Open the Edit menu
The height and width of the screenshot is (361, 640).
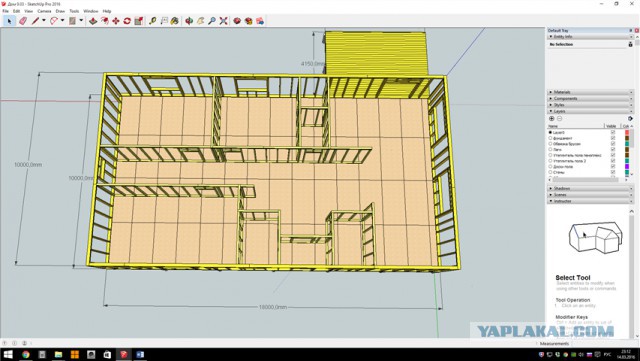(16, 11)
